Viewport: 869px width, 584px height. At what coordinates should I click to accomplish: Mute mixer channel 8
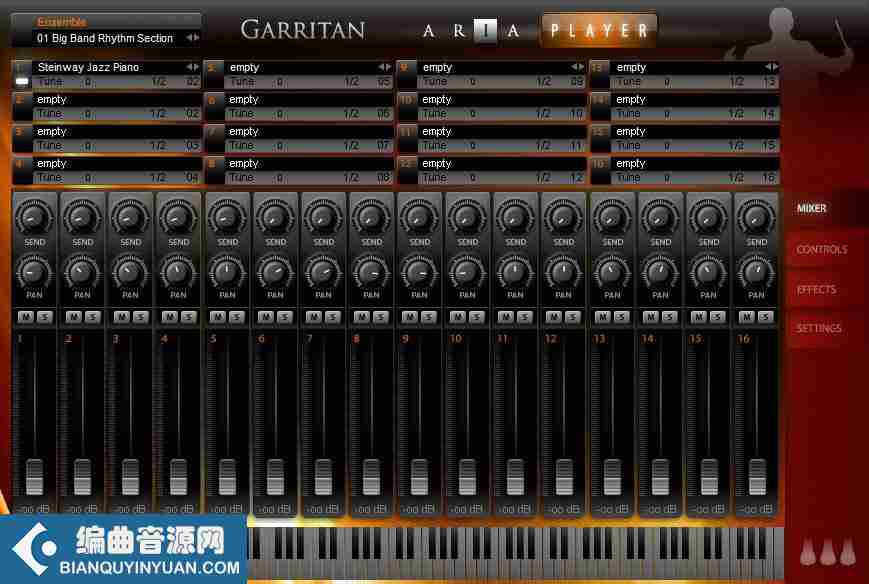[x=362, y=317]
